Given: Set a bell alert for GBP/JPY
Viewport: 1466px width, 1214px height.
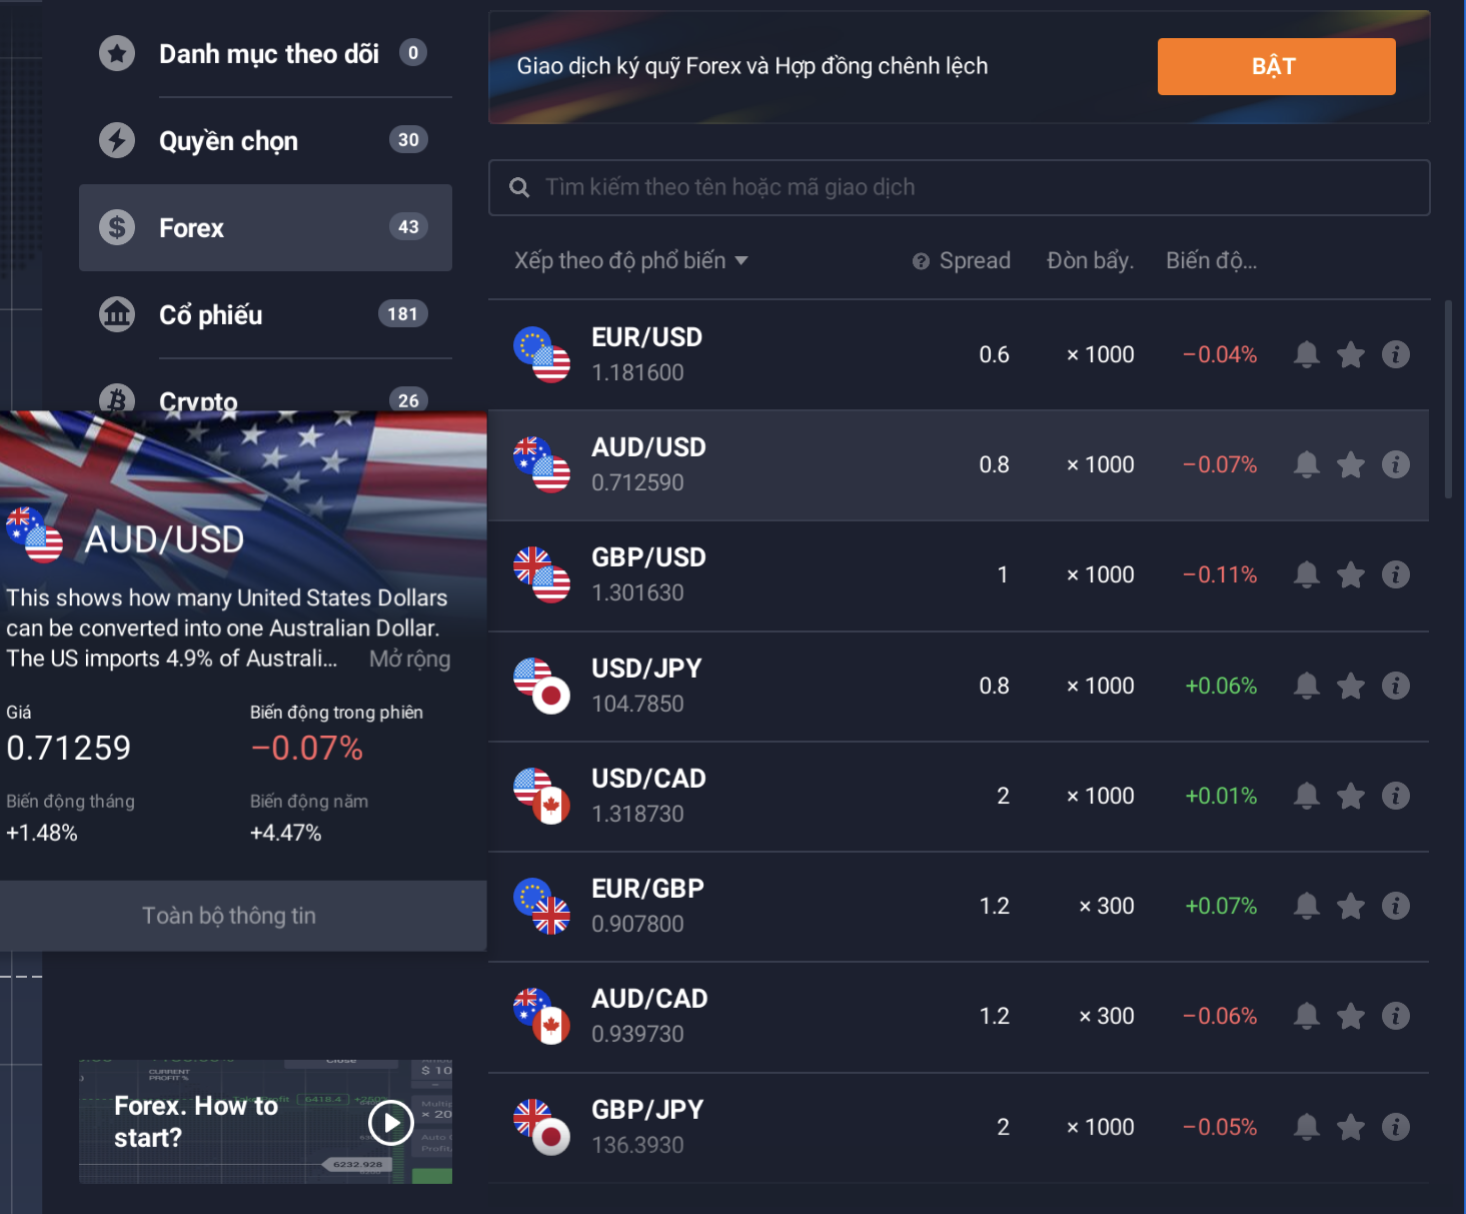Looking at the screenshot, I should pyautogui.click(x=1306, y=1126).
